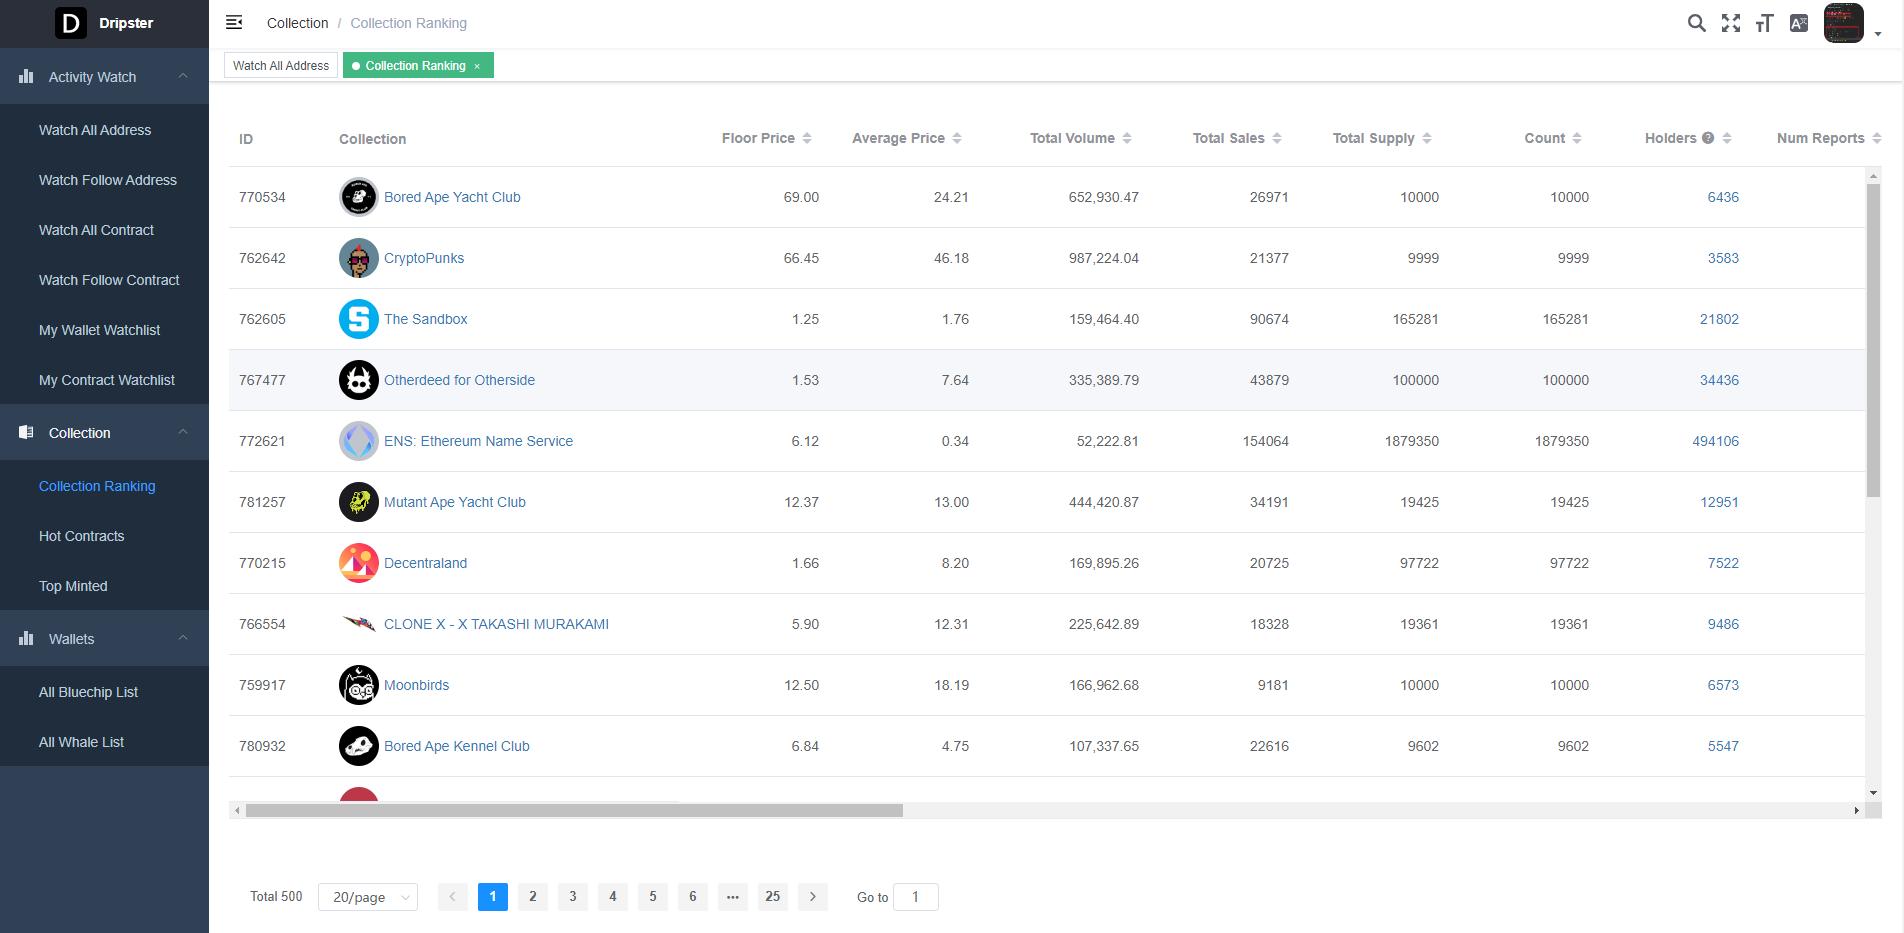Image resolution: width=1904 pixels, height=933 pixels.
Task: Sort table by Count column
Action: point(1577,138)
